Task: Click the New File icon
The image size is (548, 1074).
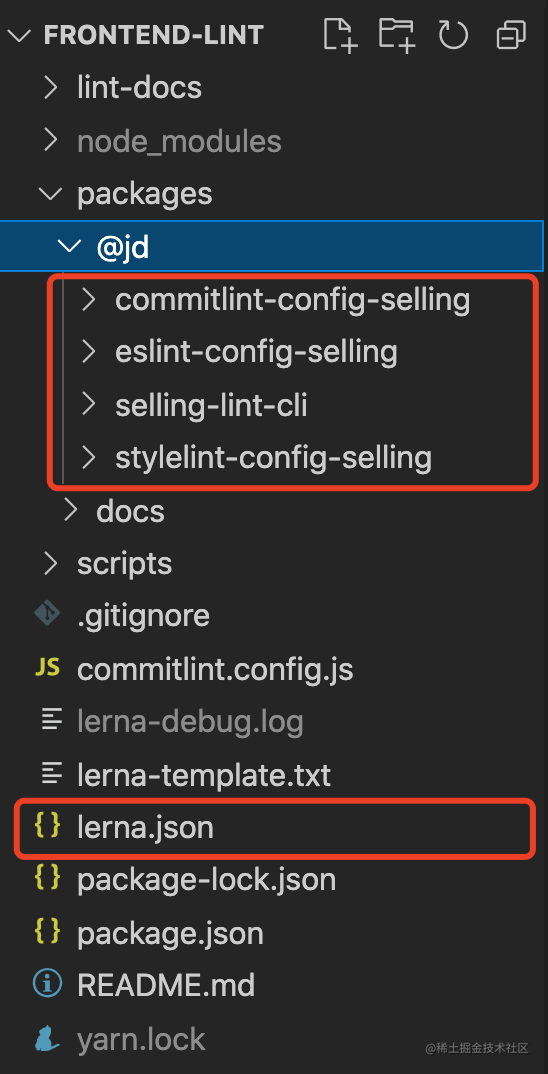Action: point(340,34)
